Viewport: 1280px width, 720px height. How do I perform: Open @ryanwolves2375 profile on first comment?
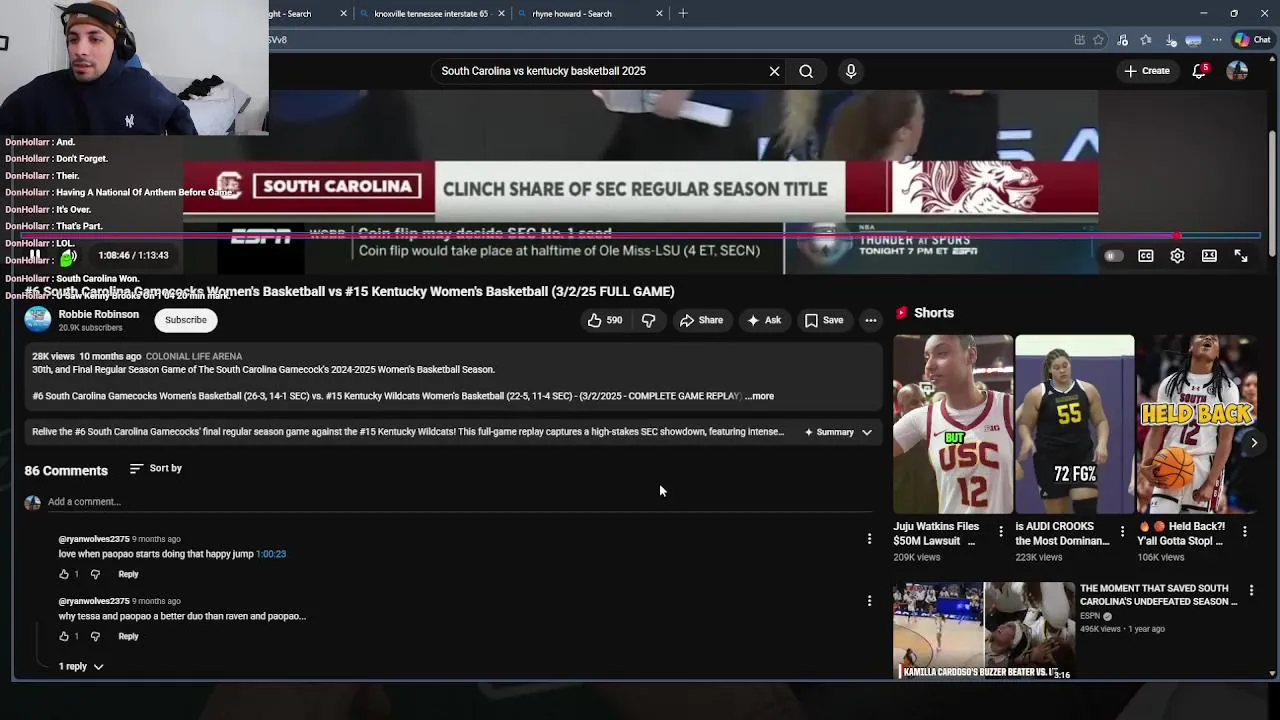click(x=94, y=539)
